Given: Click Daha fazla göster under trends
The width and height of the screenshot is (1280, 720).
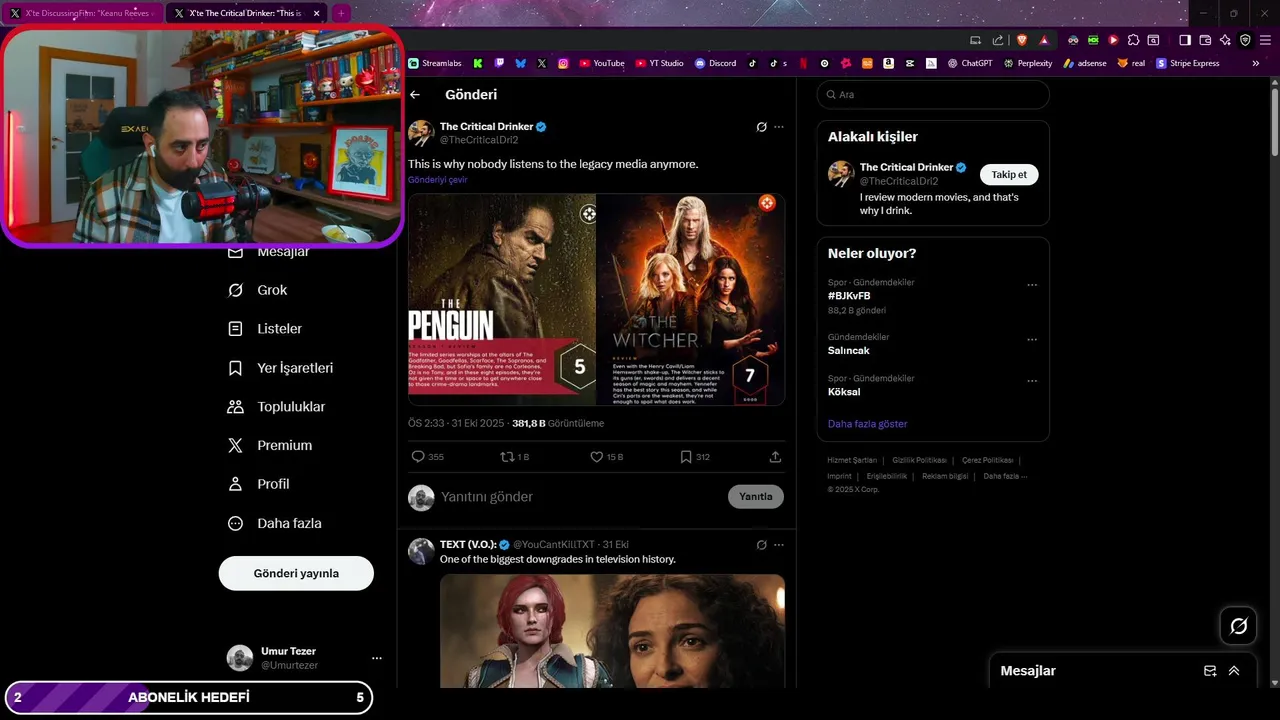Looking at the screenshot, I should 867,424.
